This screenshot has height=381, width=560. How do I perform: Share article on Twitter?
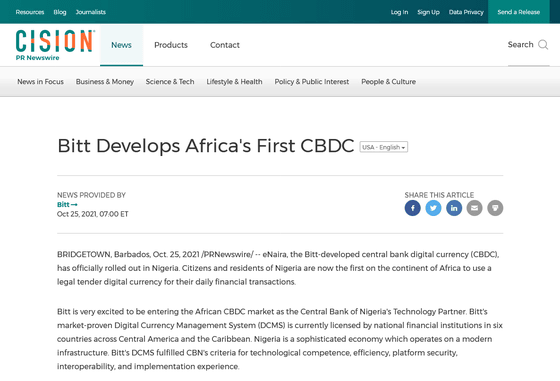(433, 208)
